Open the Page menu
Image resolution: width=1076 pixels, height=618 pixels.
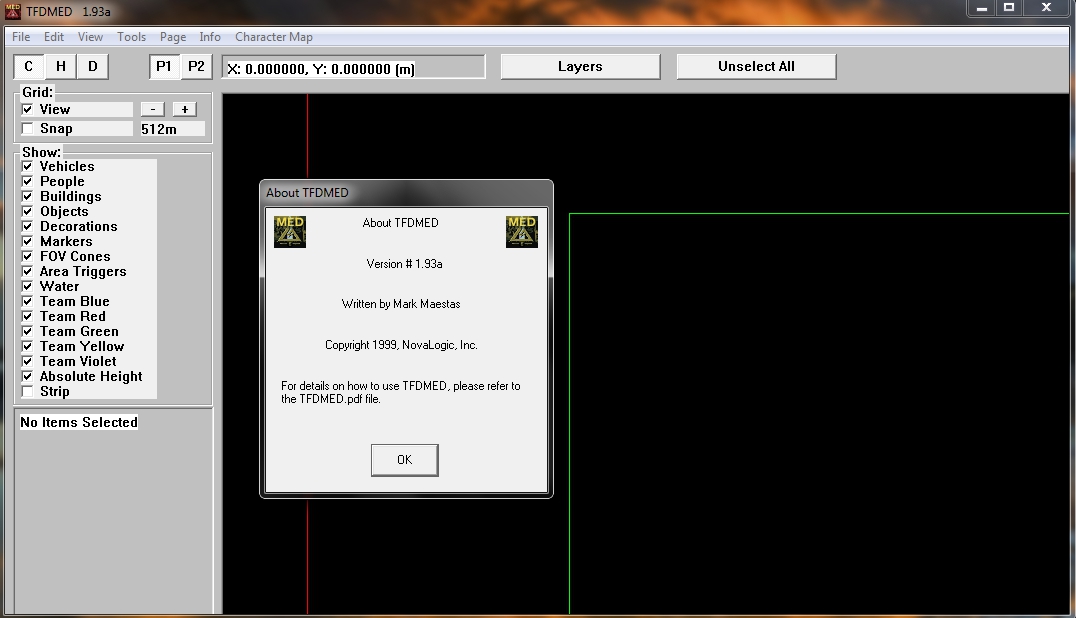173,37
